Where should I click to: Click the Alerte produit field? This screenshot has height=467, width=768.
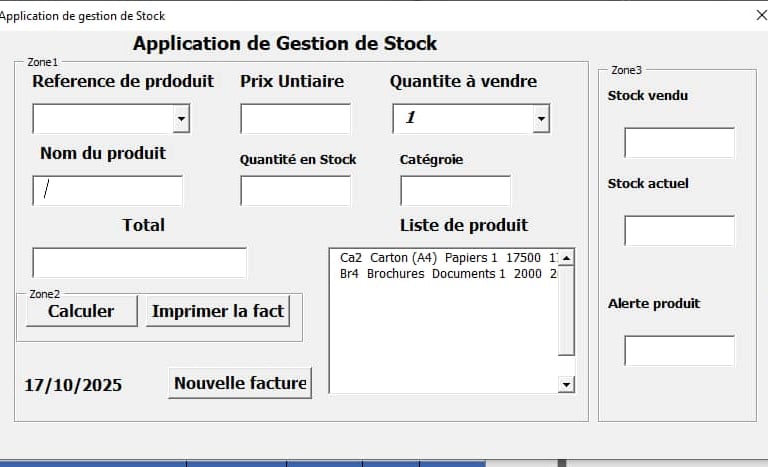679,350
